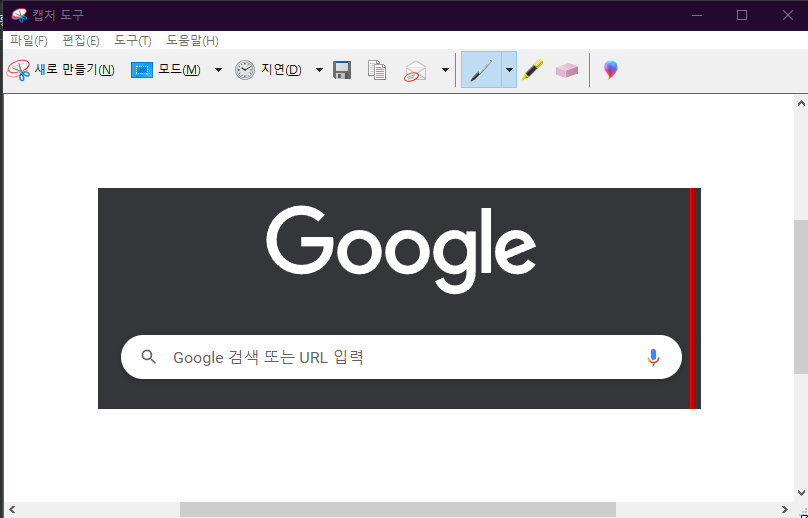The height and width of the screenshot is (518, 808).
Task: Click the horizontal scrollbar thumb
Action: (x=398, y=510)
